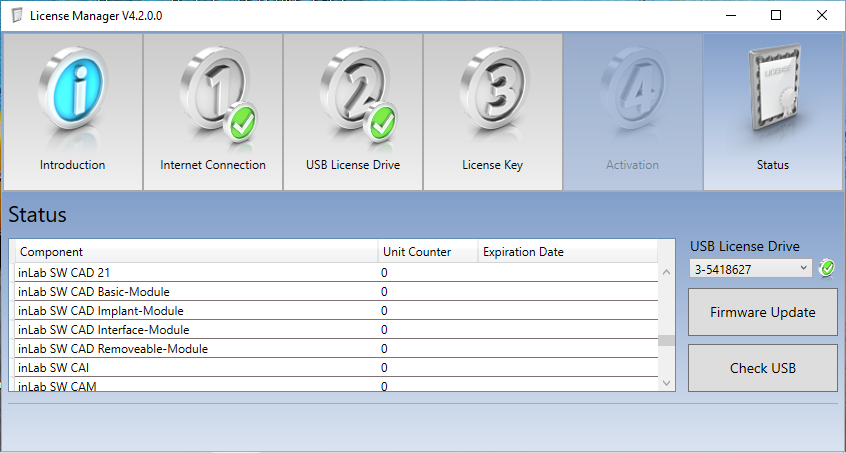Click the license certificate icon
Image resolution: width=846 pixels, height=453 pixels.
(x=774, y=88)
